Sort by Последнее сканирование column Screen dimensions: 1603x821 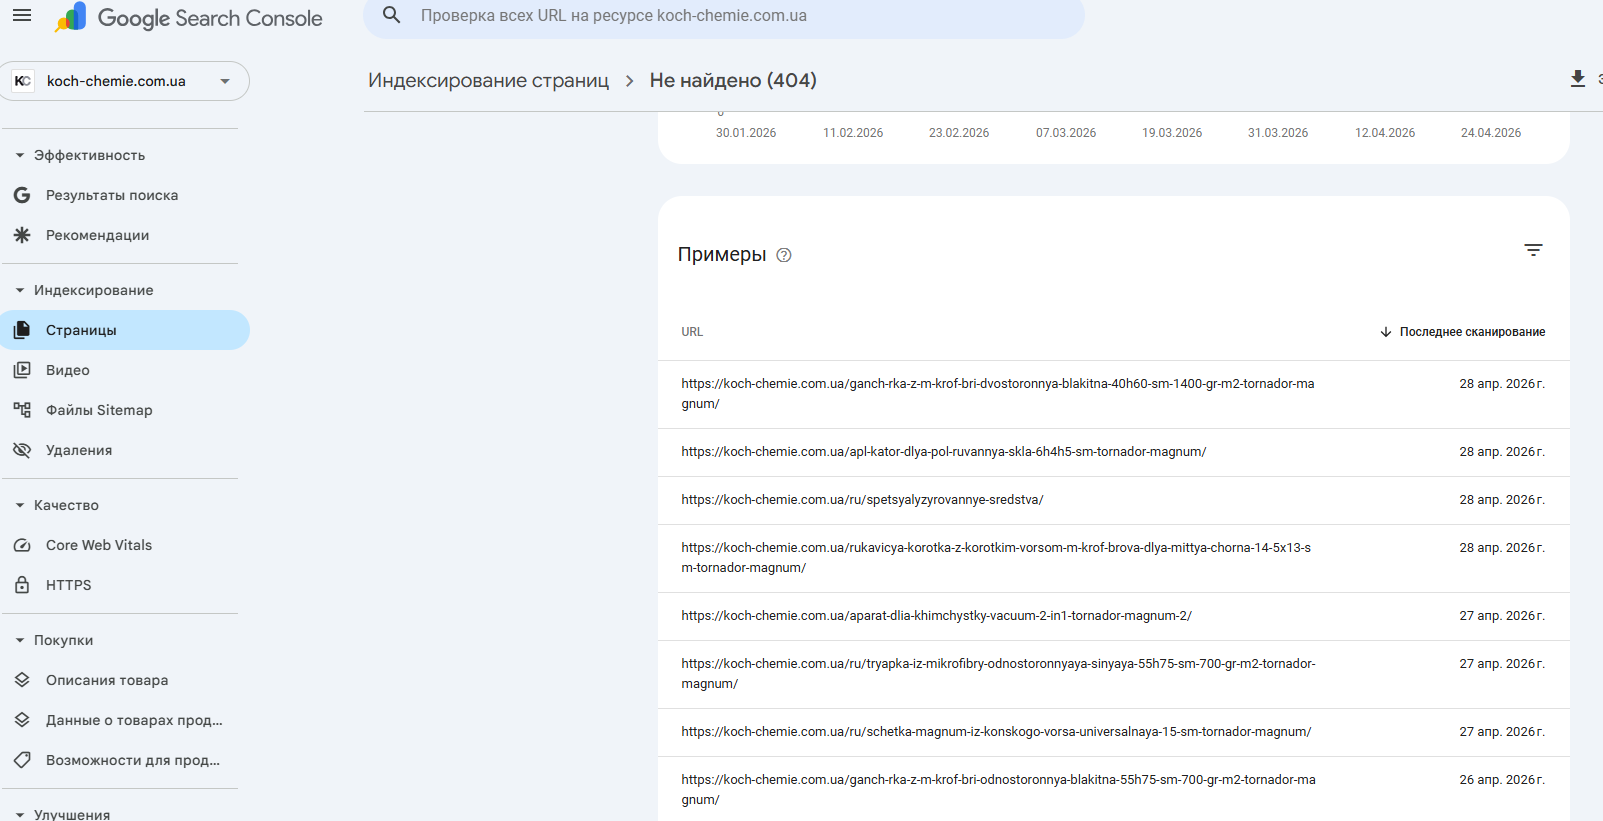[x=1463, y=332]
